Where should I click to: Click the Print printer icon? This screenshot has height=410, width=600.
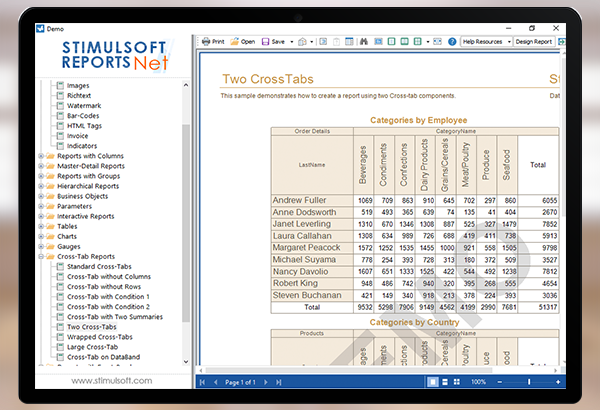(206, 41)
